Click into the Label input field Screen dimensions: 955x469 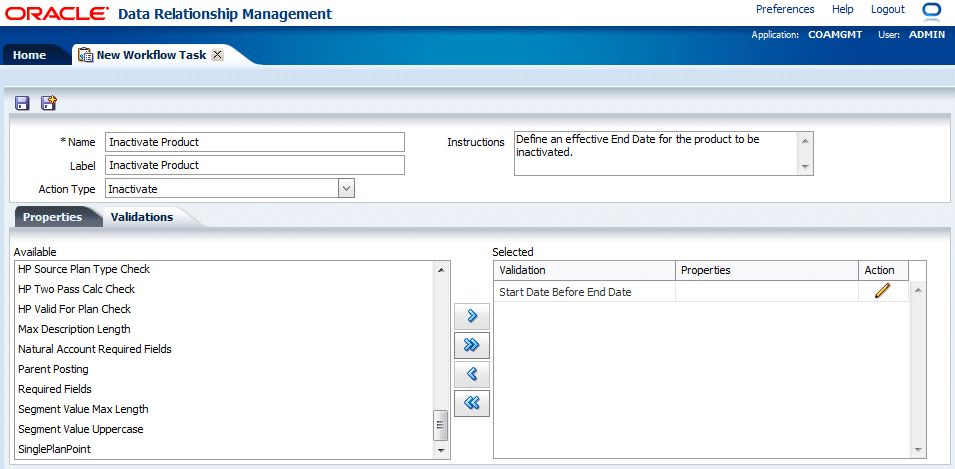point(255,165)
